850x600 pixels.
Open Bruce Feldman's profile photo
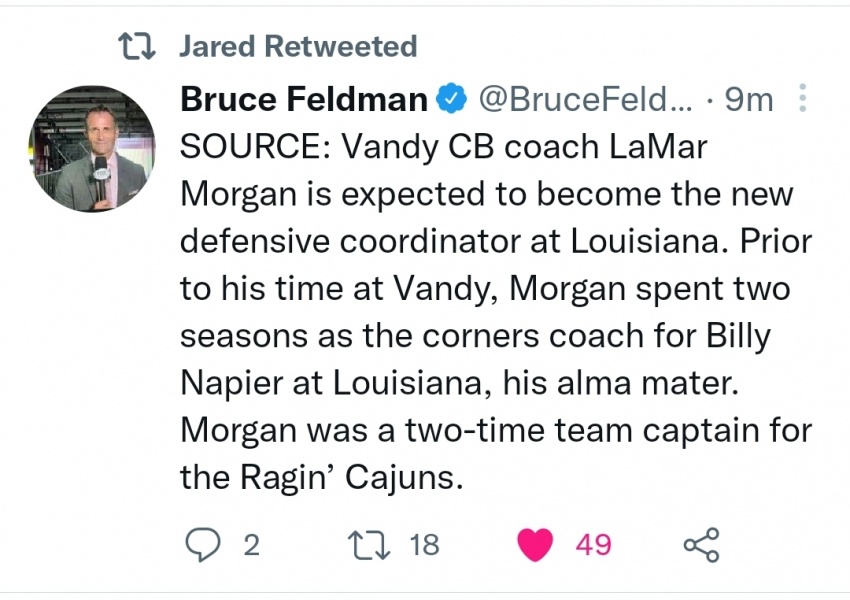pos(91,148)
